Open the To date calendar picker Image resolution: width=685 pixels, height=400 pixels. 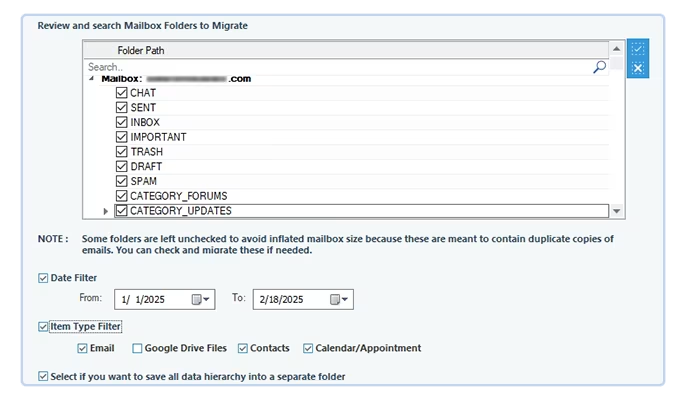tap(339, 299)
